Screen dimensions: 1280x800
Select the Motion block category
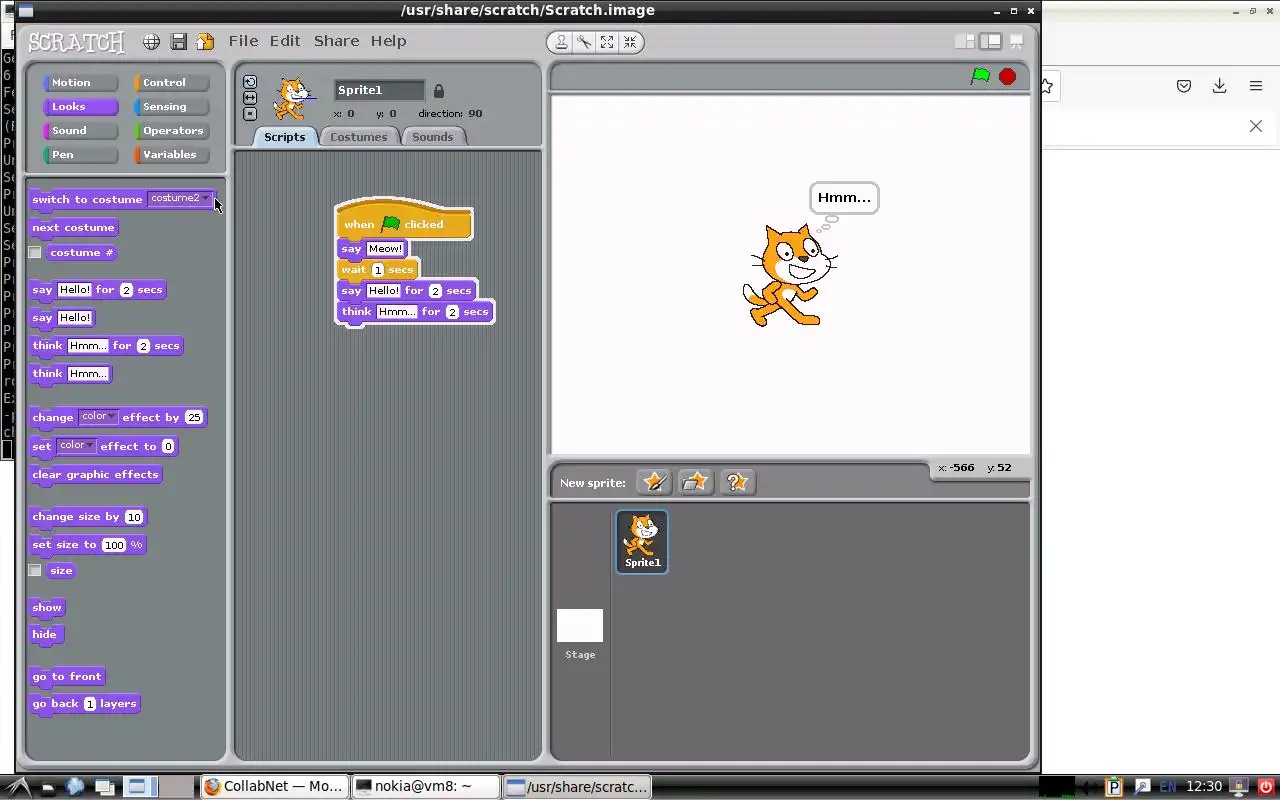[80, 83]
